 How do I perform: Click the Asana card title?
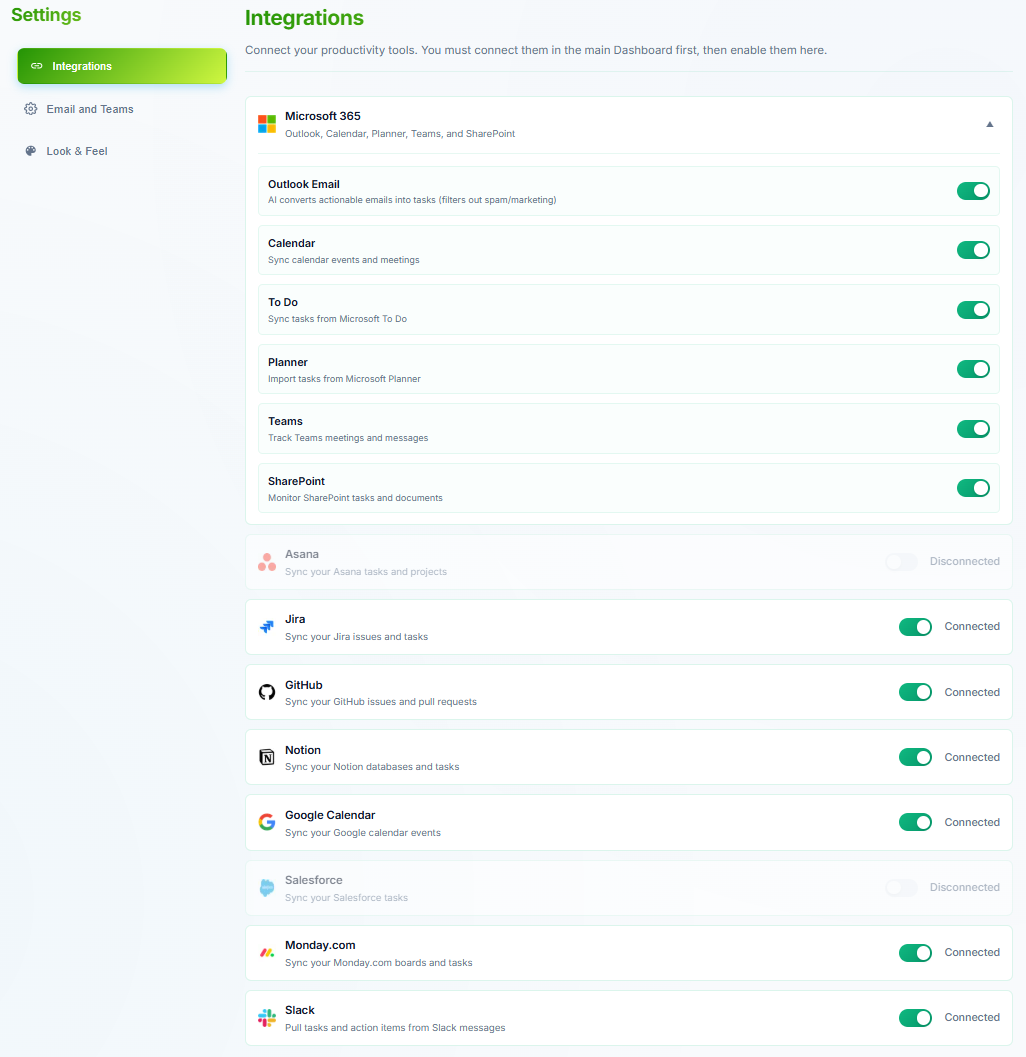302,554
